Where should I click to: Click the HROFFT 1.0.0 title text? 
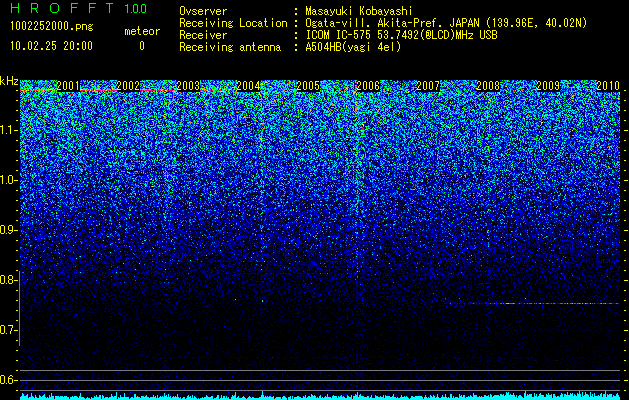coord(79,8)
